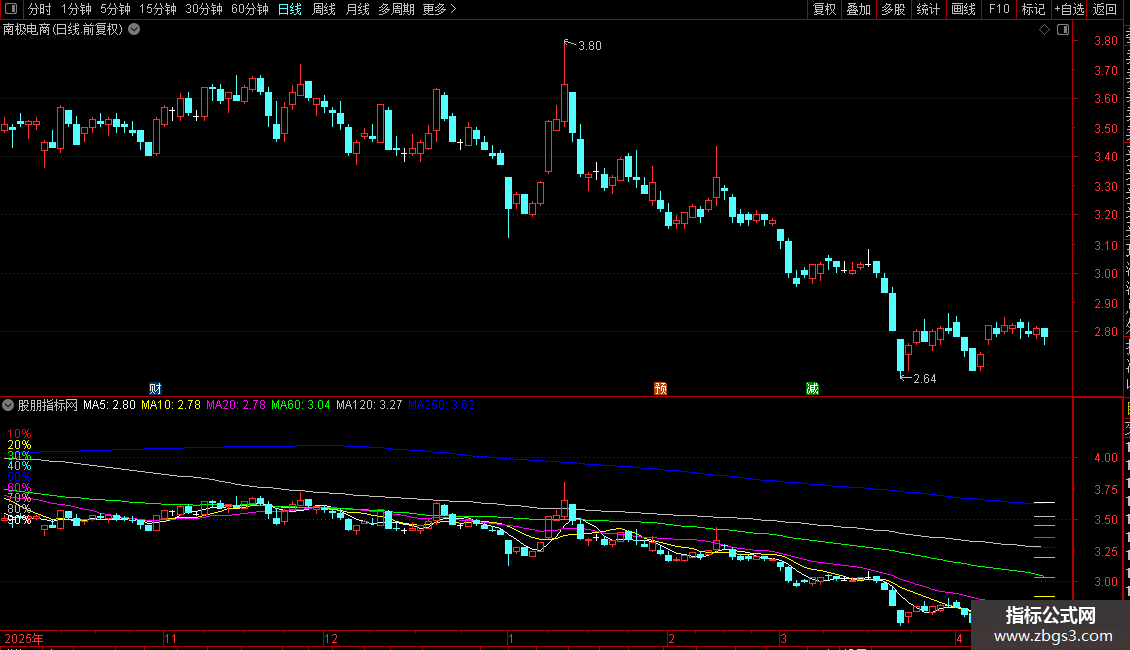Click the 复权 button
The height and width of the screenshot is (650, 1130).
(824, 9)
